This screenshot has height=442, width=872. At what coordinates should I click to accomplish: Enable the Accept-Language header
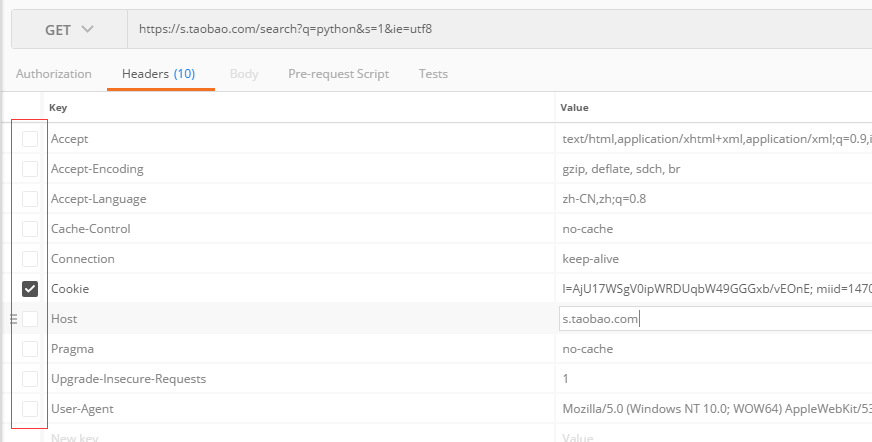[x=30, y=199]
